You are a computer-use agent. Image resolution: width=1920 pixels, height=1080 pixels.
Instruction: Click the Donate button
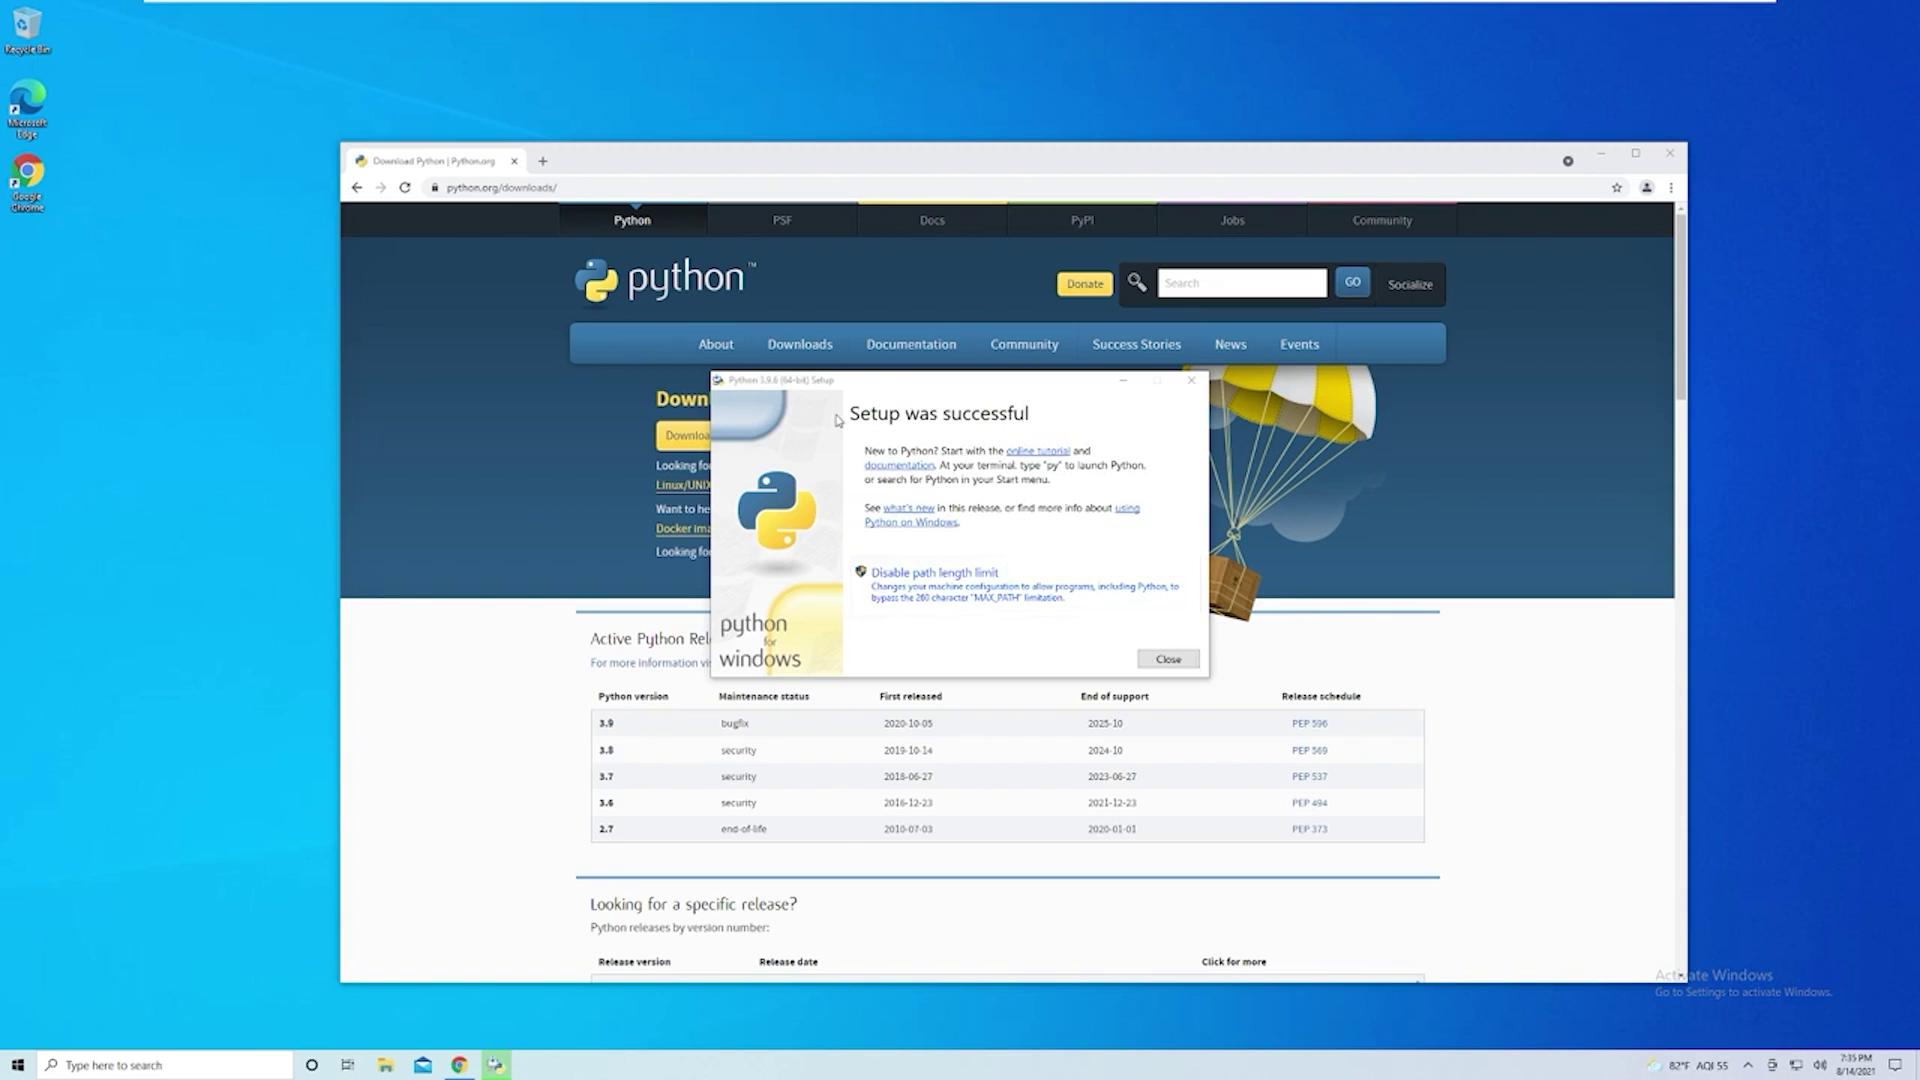(1084, 284)
